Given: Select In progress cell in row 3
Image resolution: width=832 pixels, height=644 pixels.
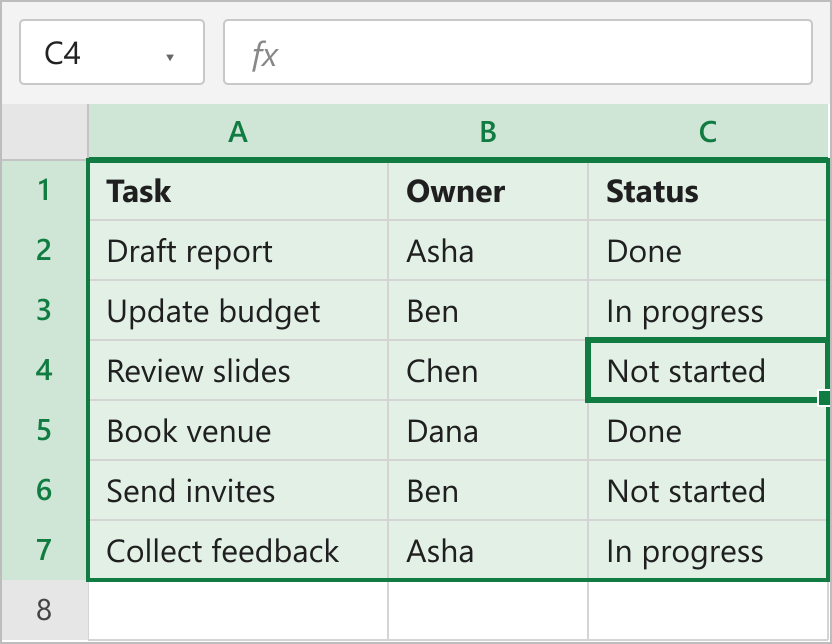Looking at the screenshot, I should point(707,310).
